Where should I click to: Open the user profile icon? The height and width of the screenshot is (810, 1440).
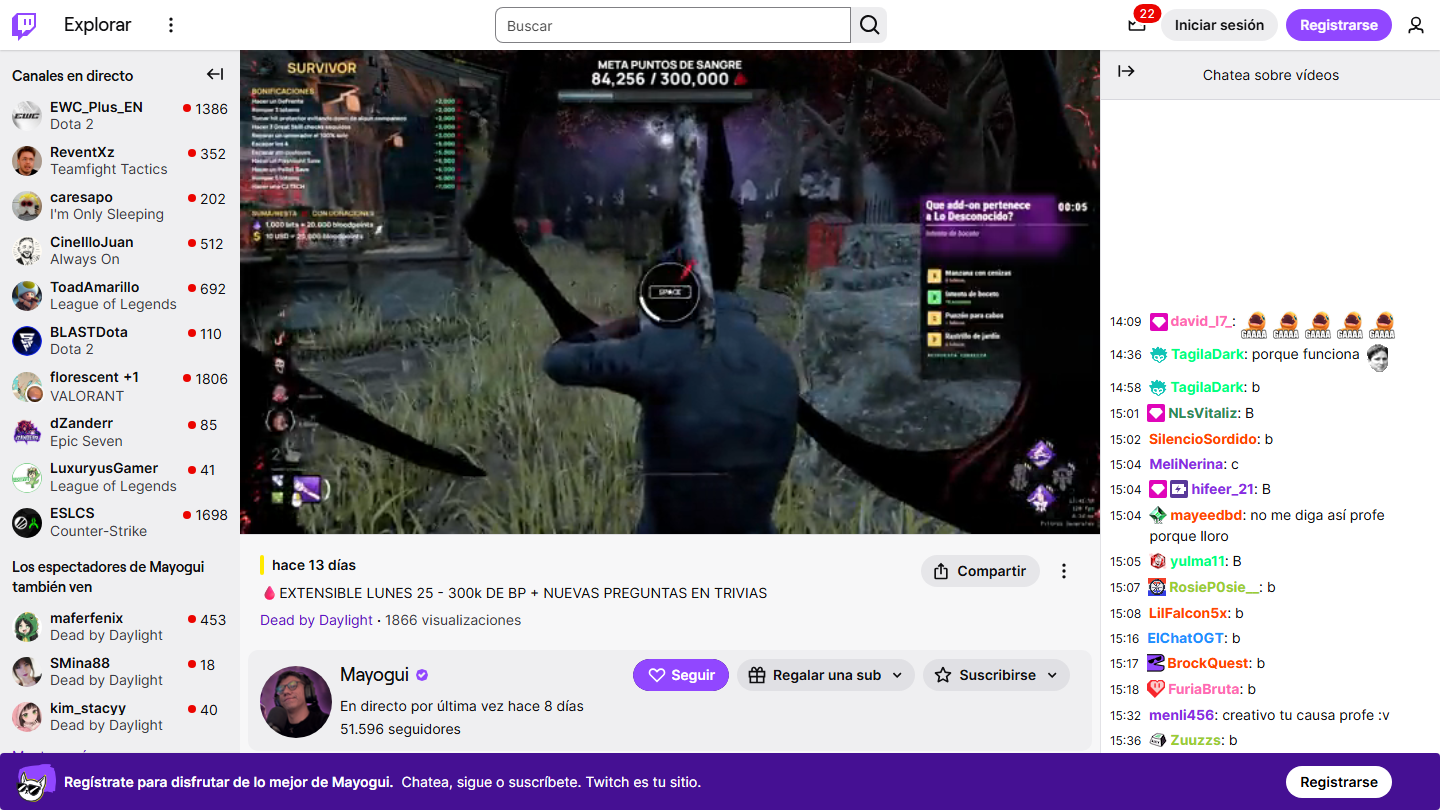(1416, 25)
